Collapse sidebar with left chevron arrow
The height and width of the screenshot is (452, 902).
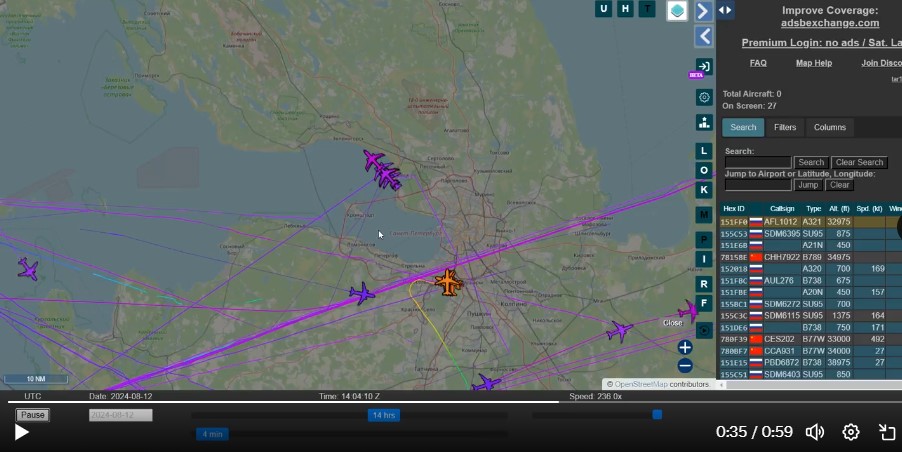click(704, 36)
